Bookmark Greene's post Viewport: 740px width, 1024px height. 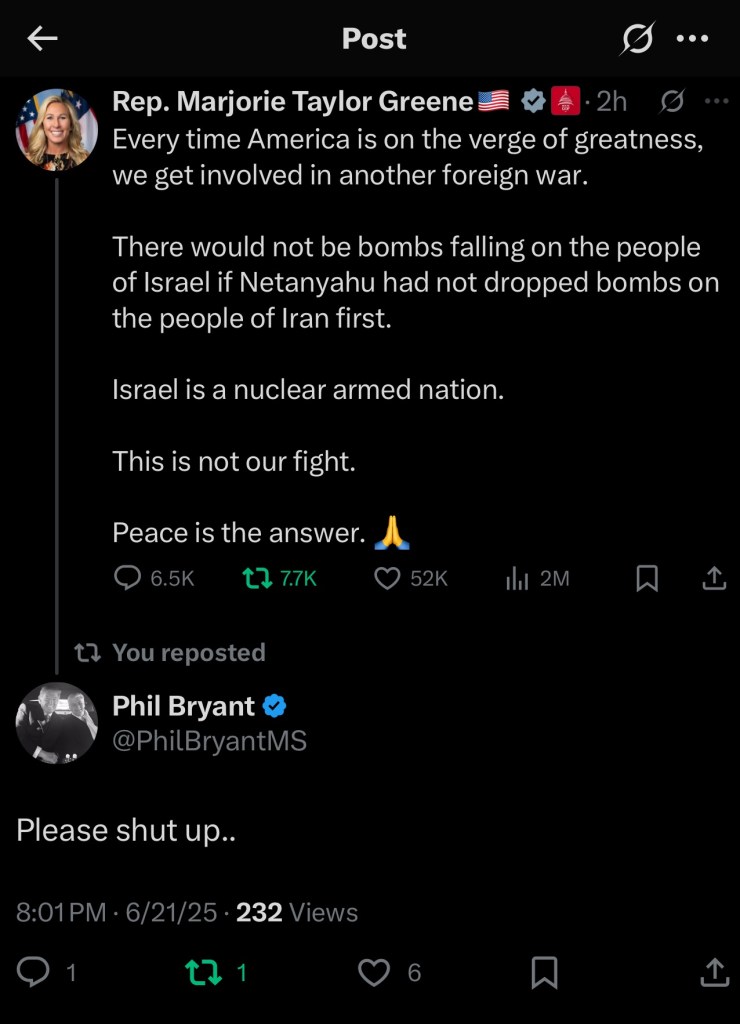(647, 578)
